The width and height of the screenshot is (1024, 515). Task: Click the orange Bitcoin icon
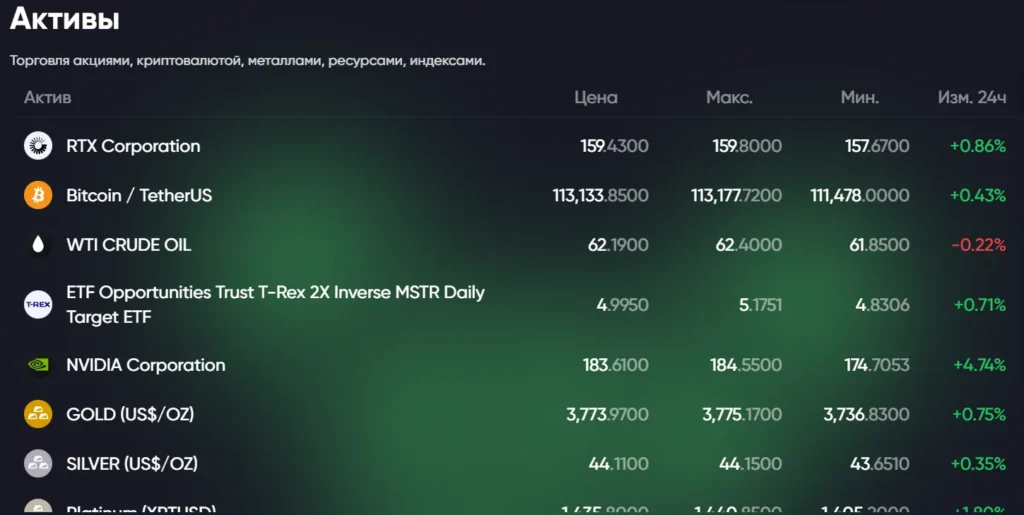(38, 195)
